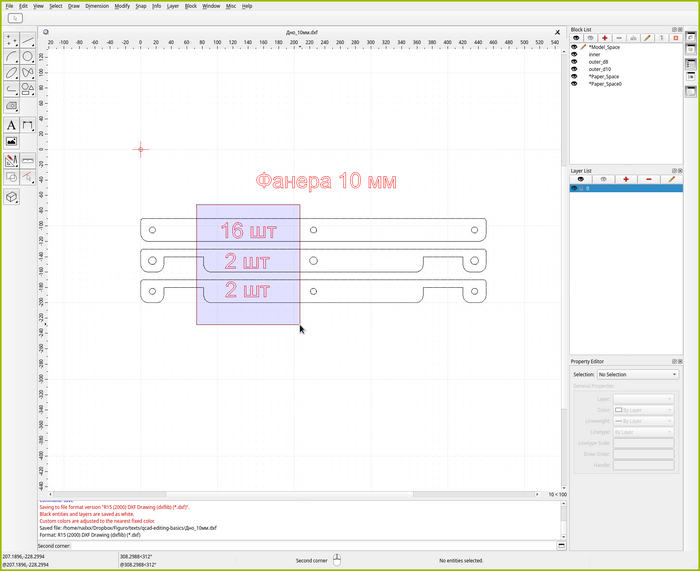Add a new block with the plus icon

[x=604, y=37]
